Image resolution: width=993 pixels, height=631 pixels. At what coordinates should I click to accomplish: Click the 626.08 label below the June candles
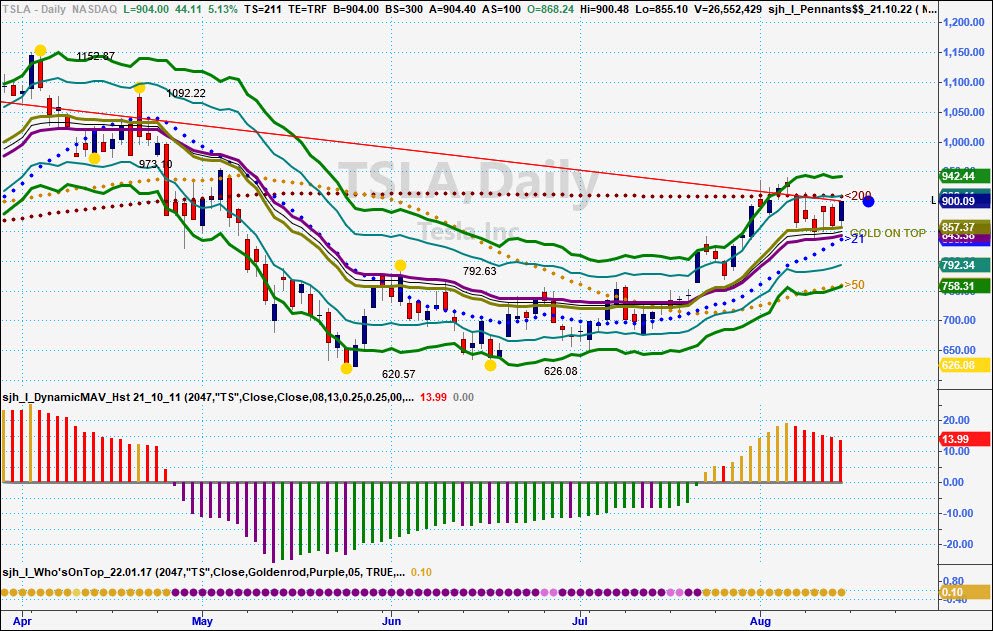560,371
